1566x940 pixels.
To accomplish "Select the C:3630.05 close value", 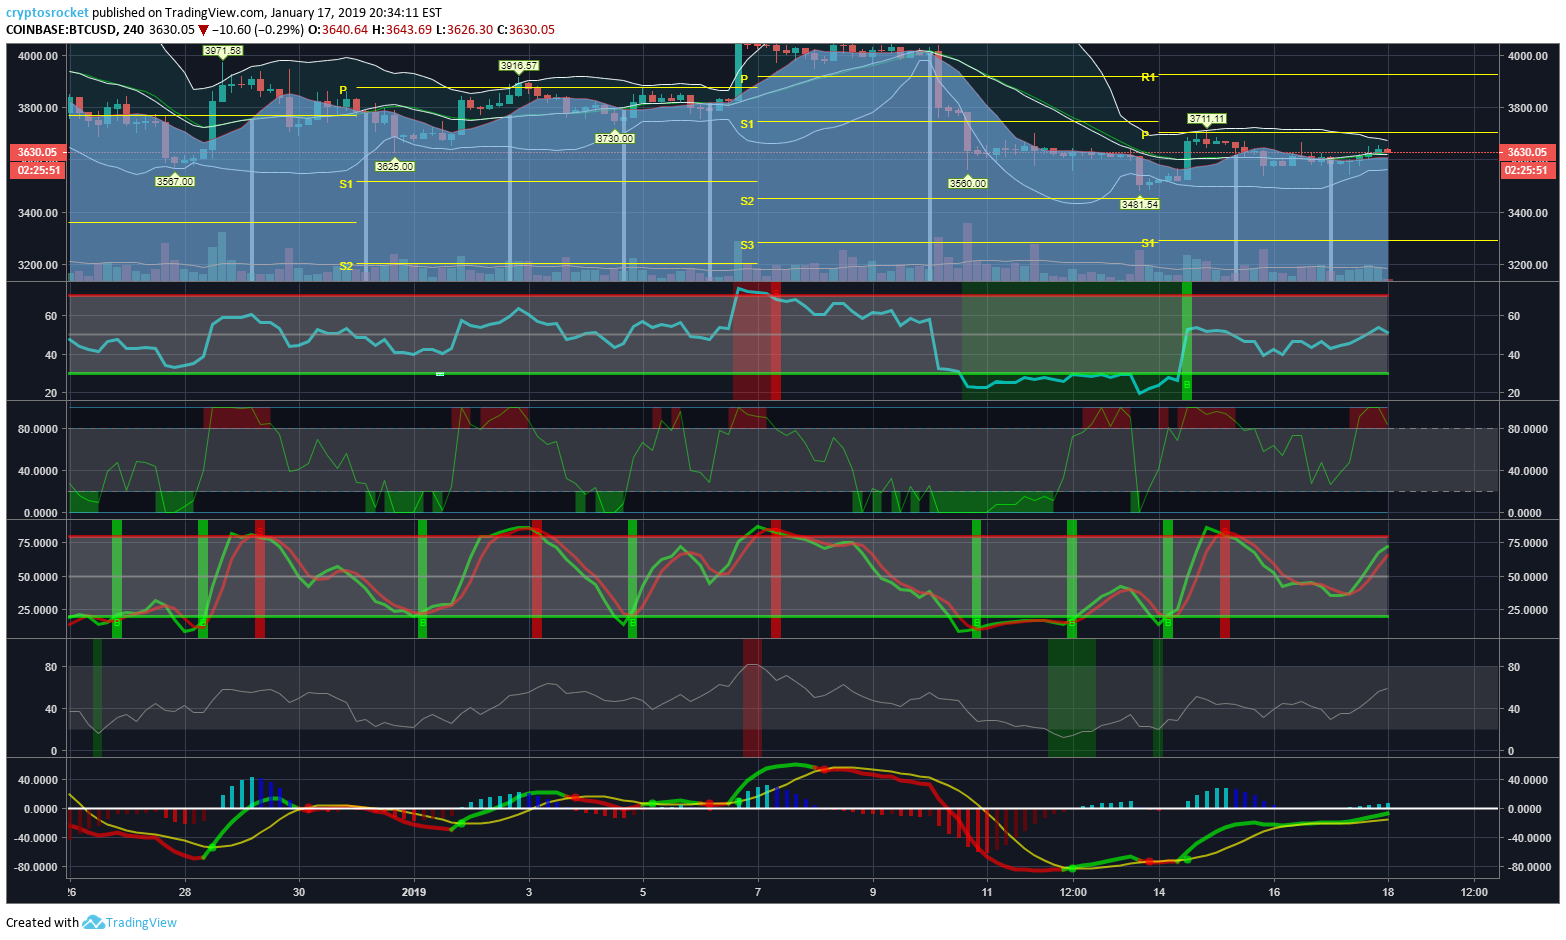I will coord(526,30).
